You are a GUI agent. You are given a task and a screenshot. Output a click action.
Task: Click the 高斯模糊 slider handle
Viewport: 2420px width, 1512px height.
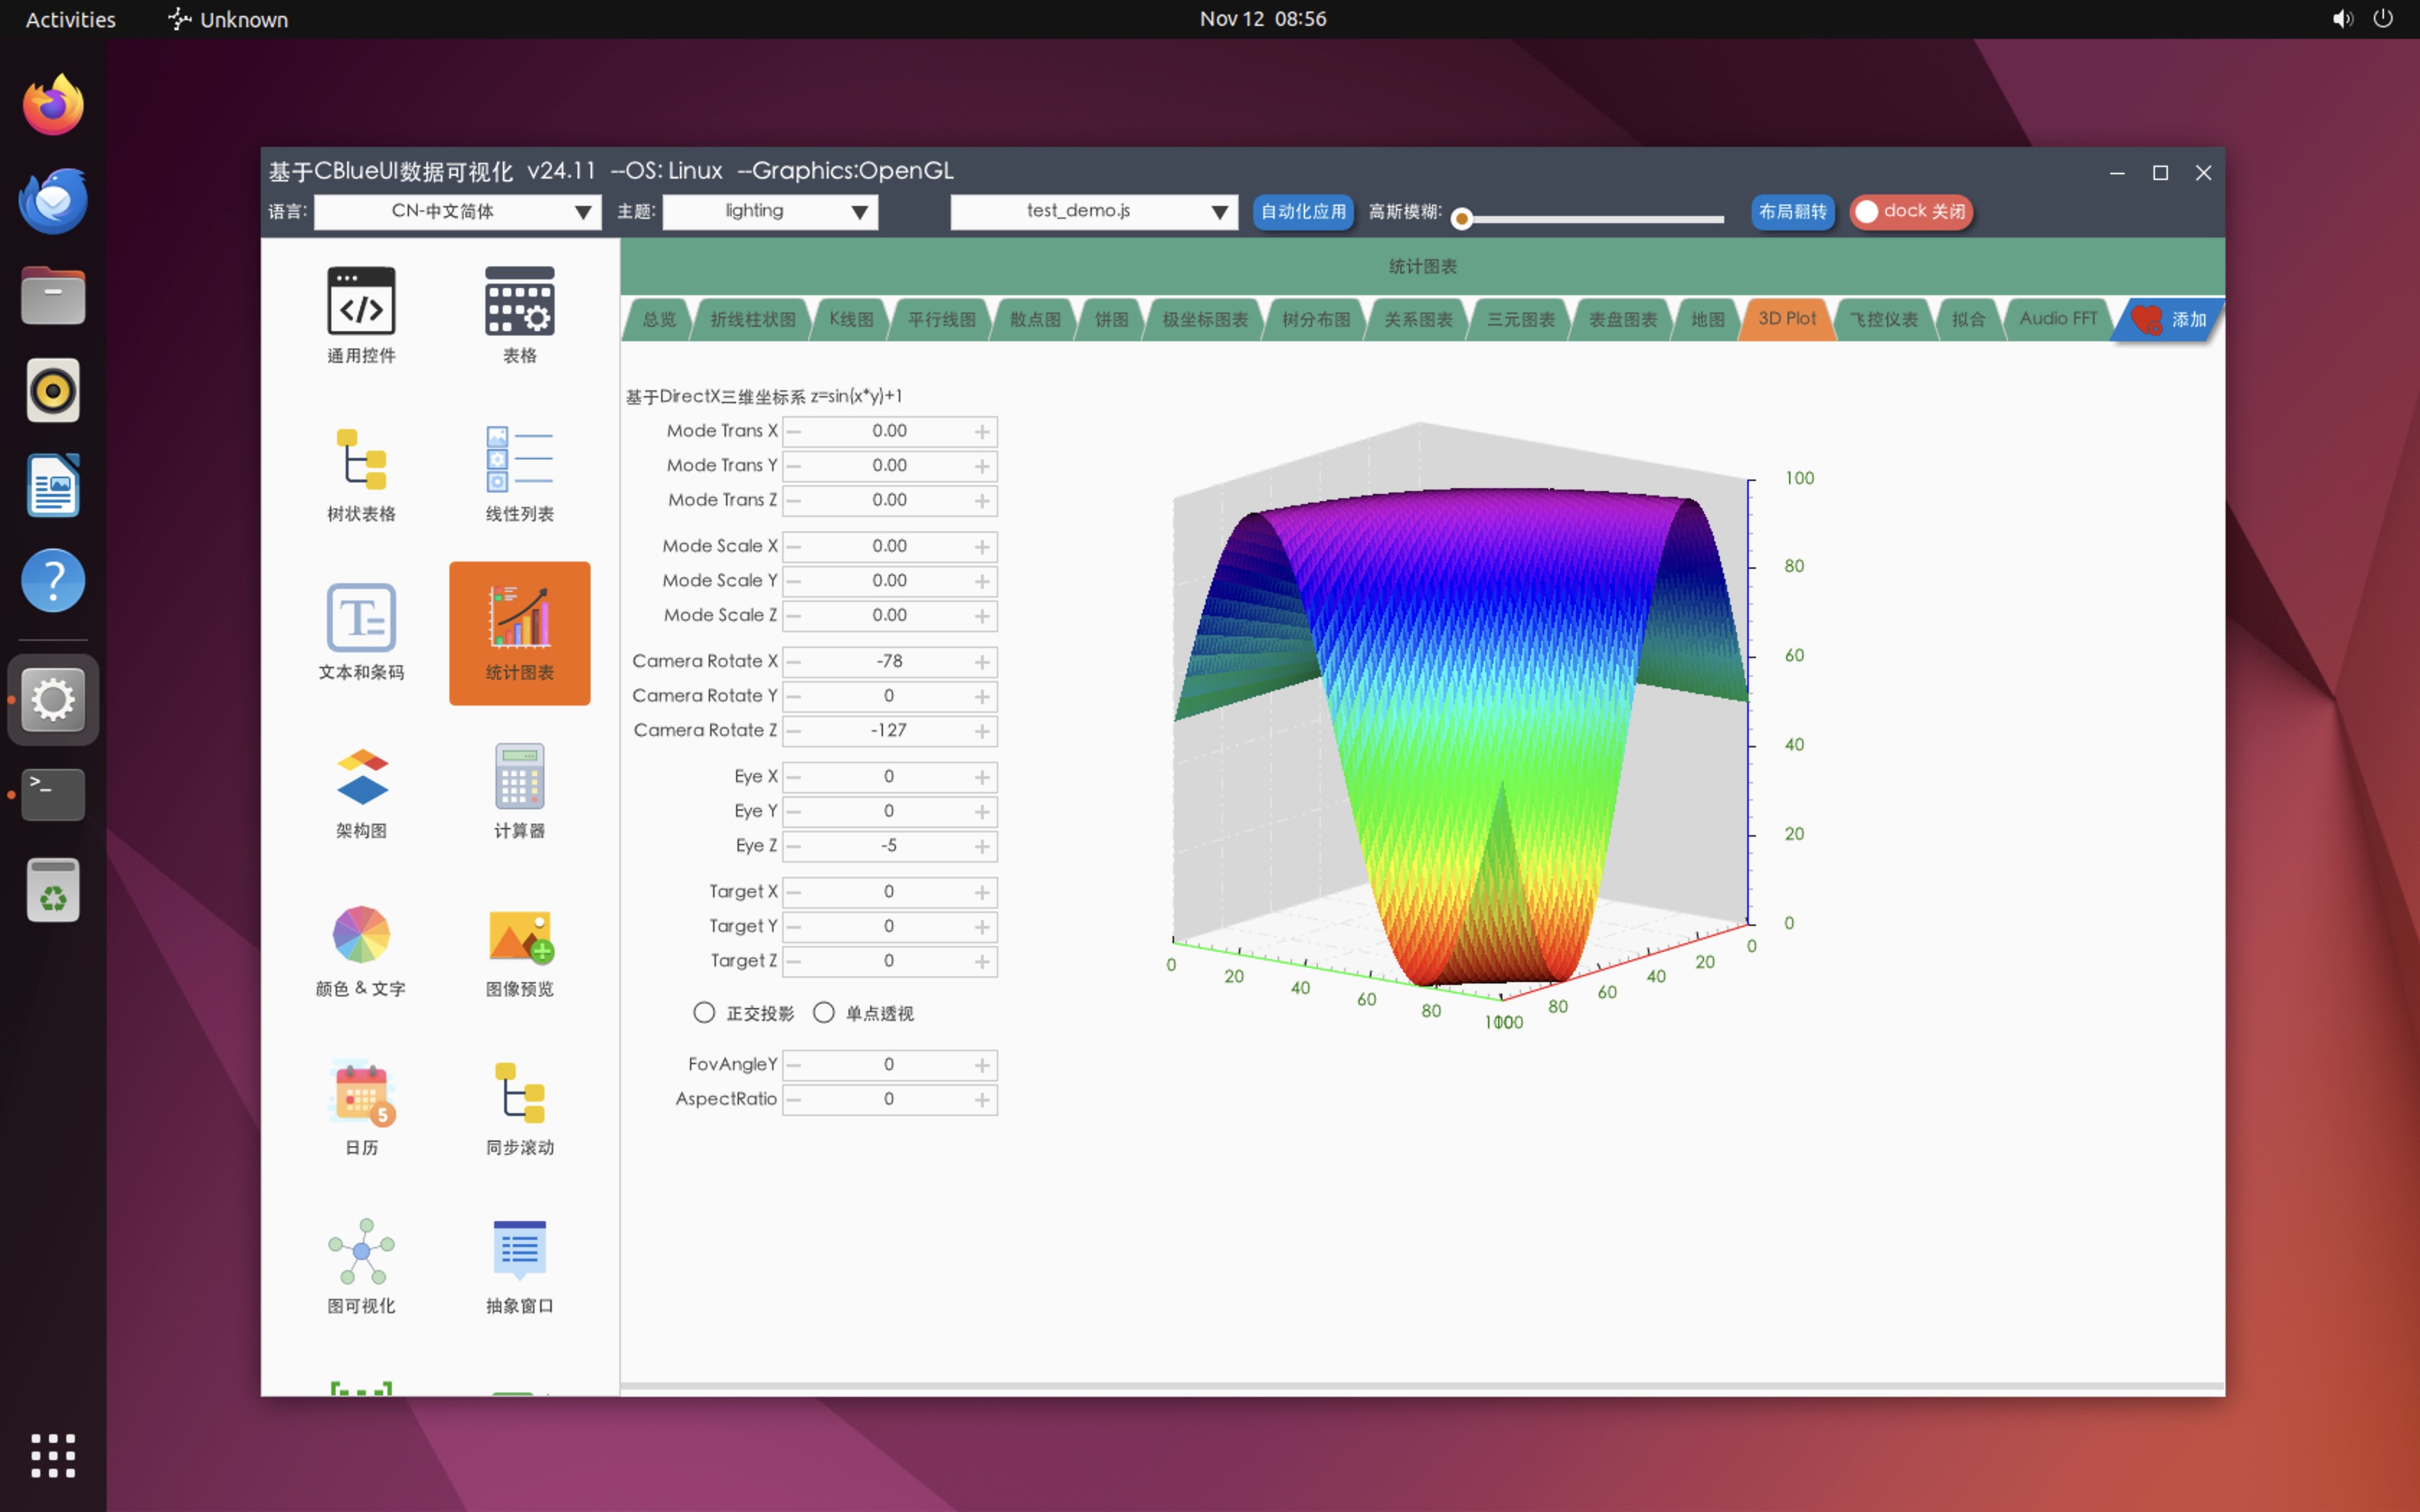click(x=1462, y=219)
